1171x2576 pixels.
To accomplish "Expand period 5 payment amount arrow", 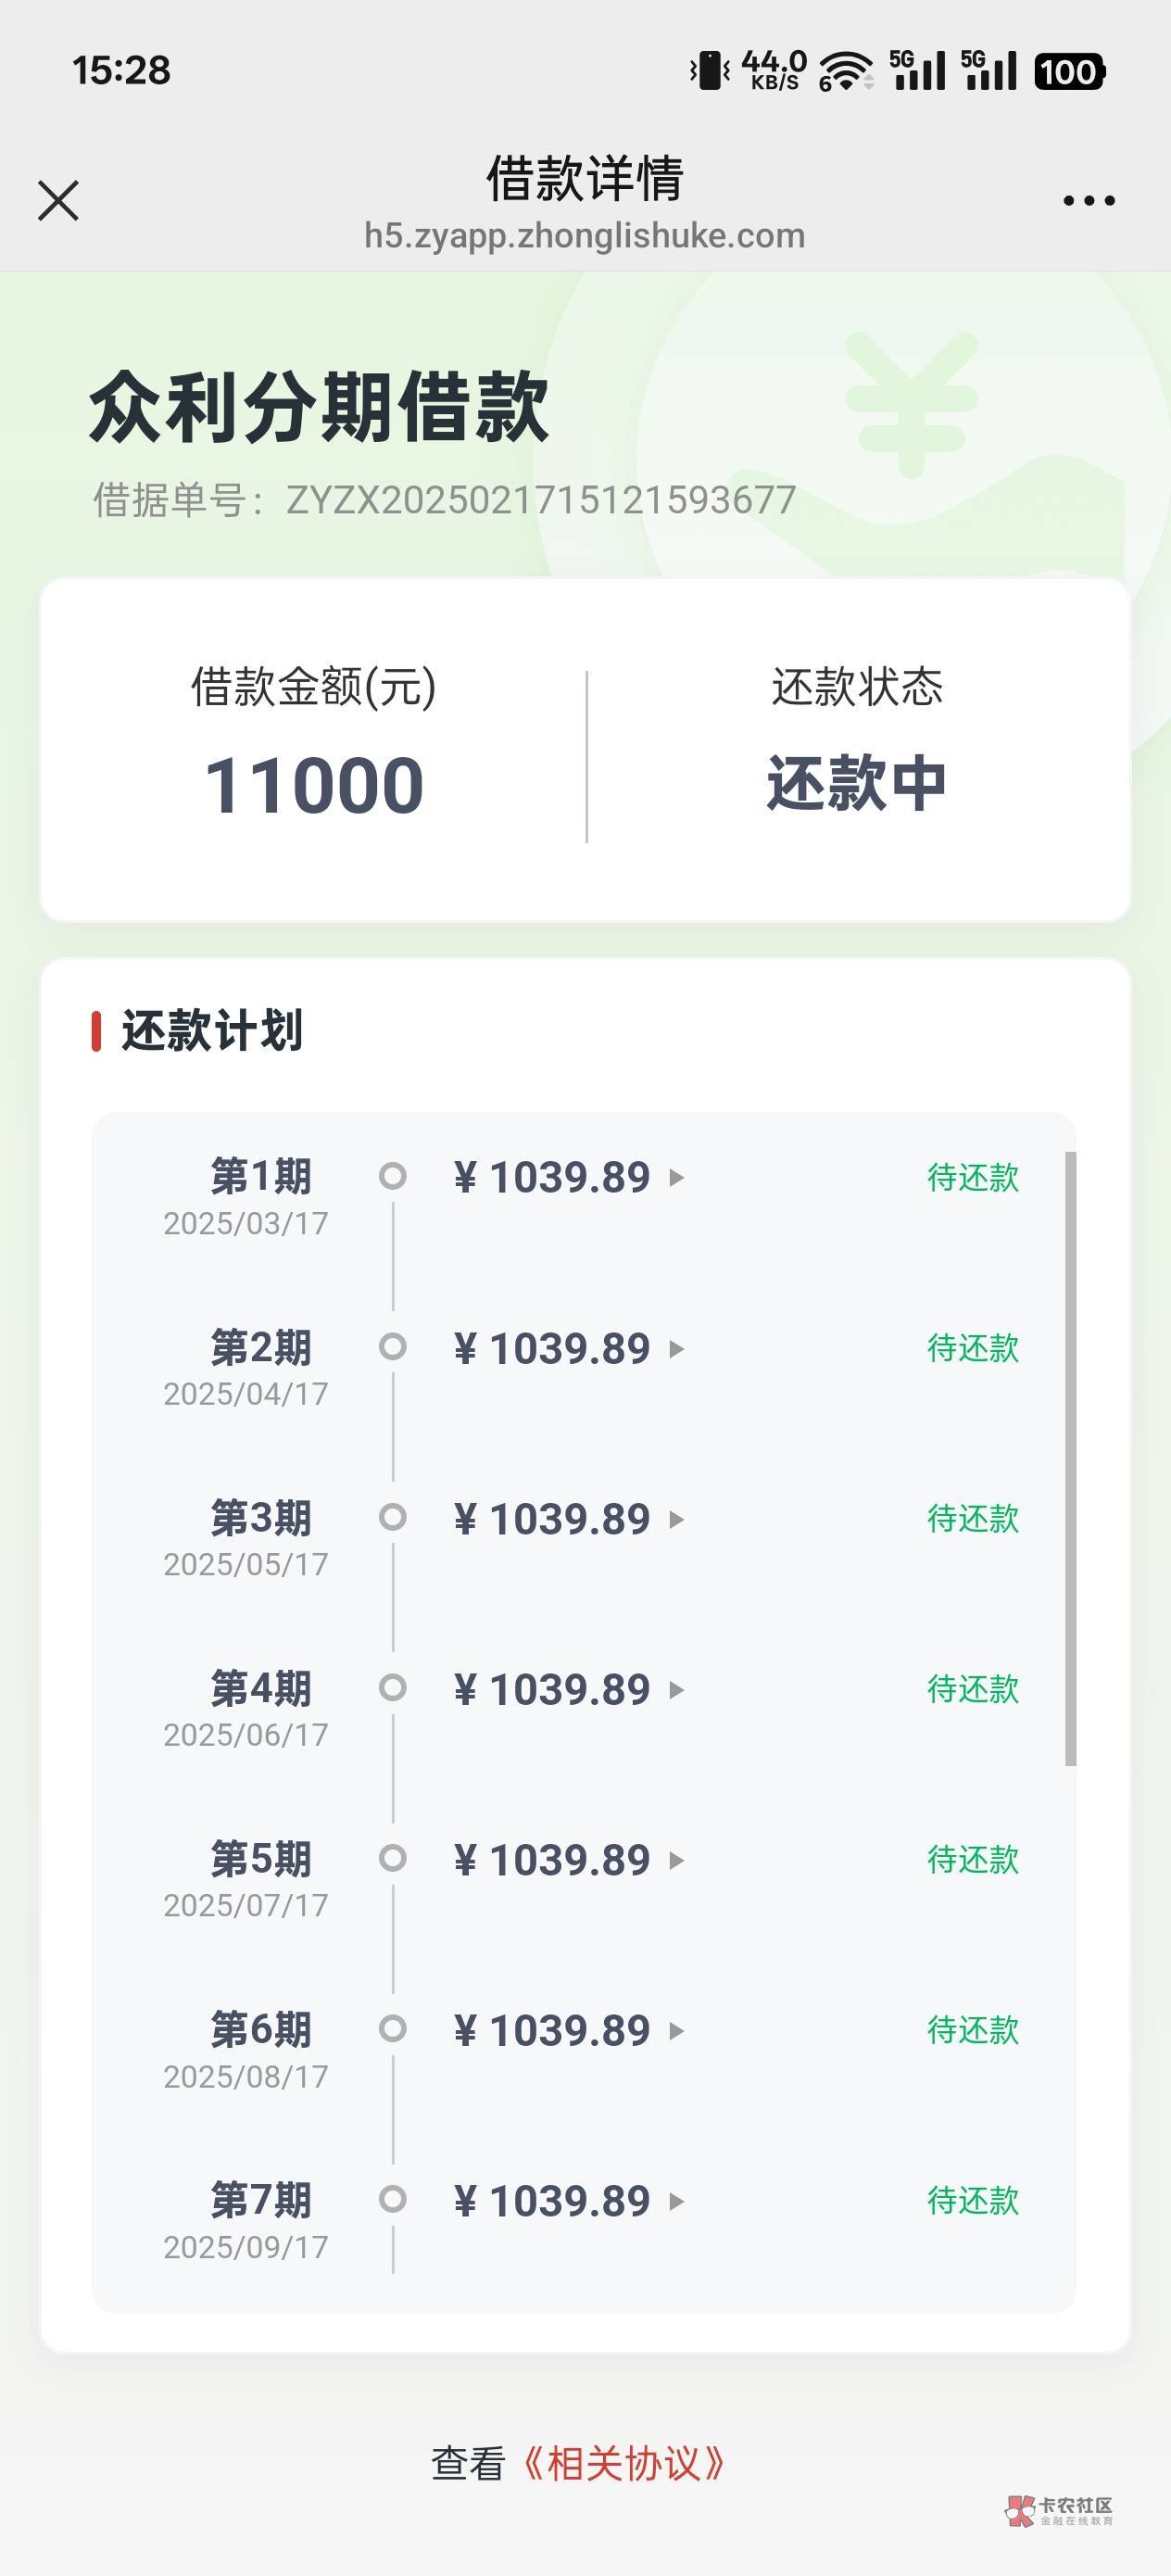I will pyautogui.click(x=677, y=1861).
